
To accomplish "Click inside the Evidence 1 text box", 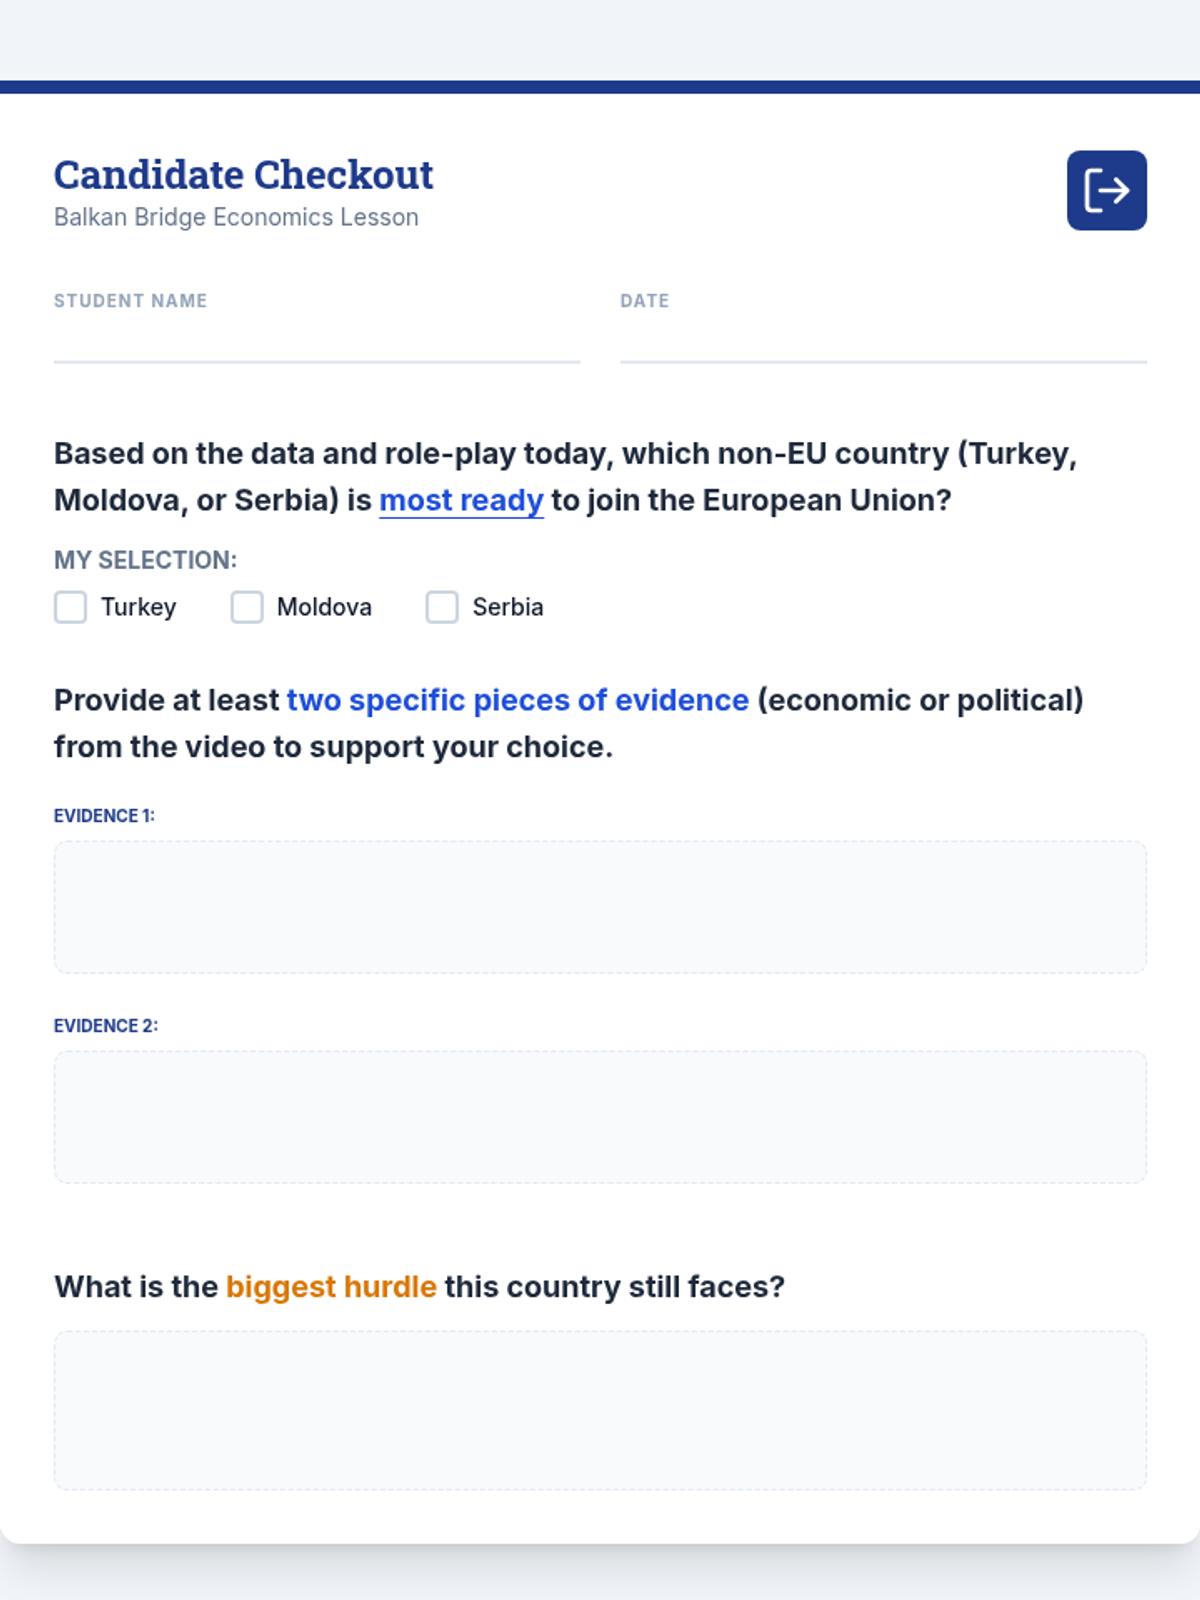I will [600, 907].
